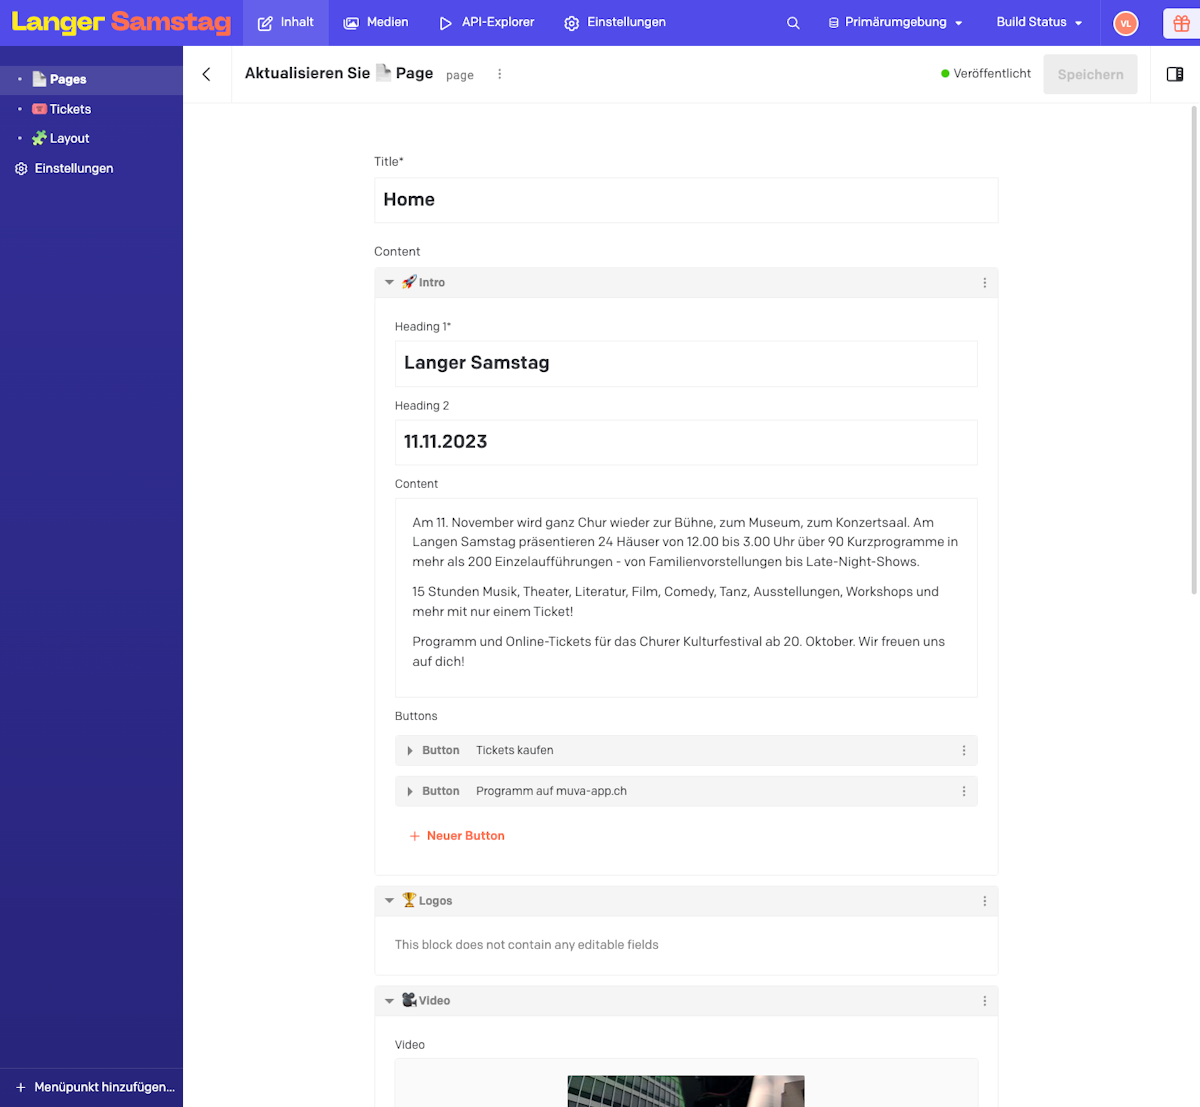The height and width of the screenshot is (1107, 1200).
Task: Click 'This block does not contain any editable fields'
Action: point(527,945)
